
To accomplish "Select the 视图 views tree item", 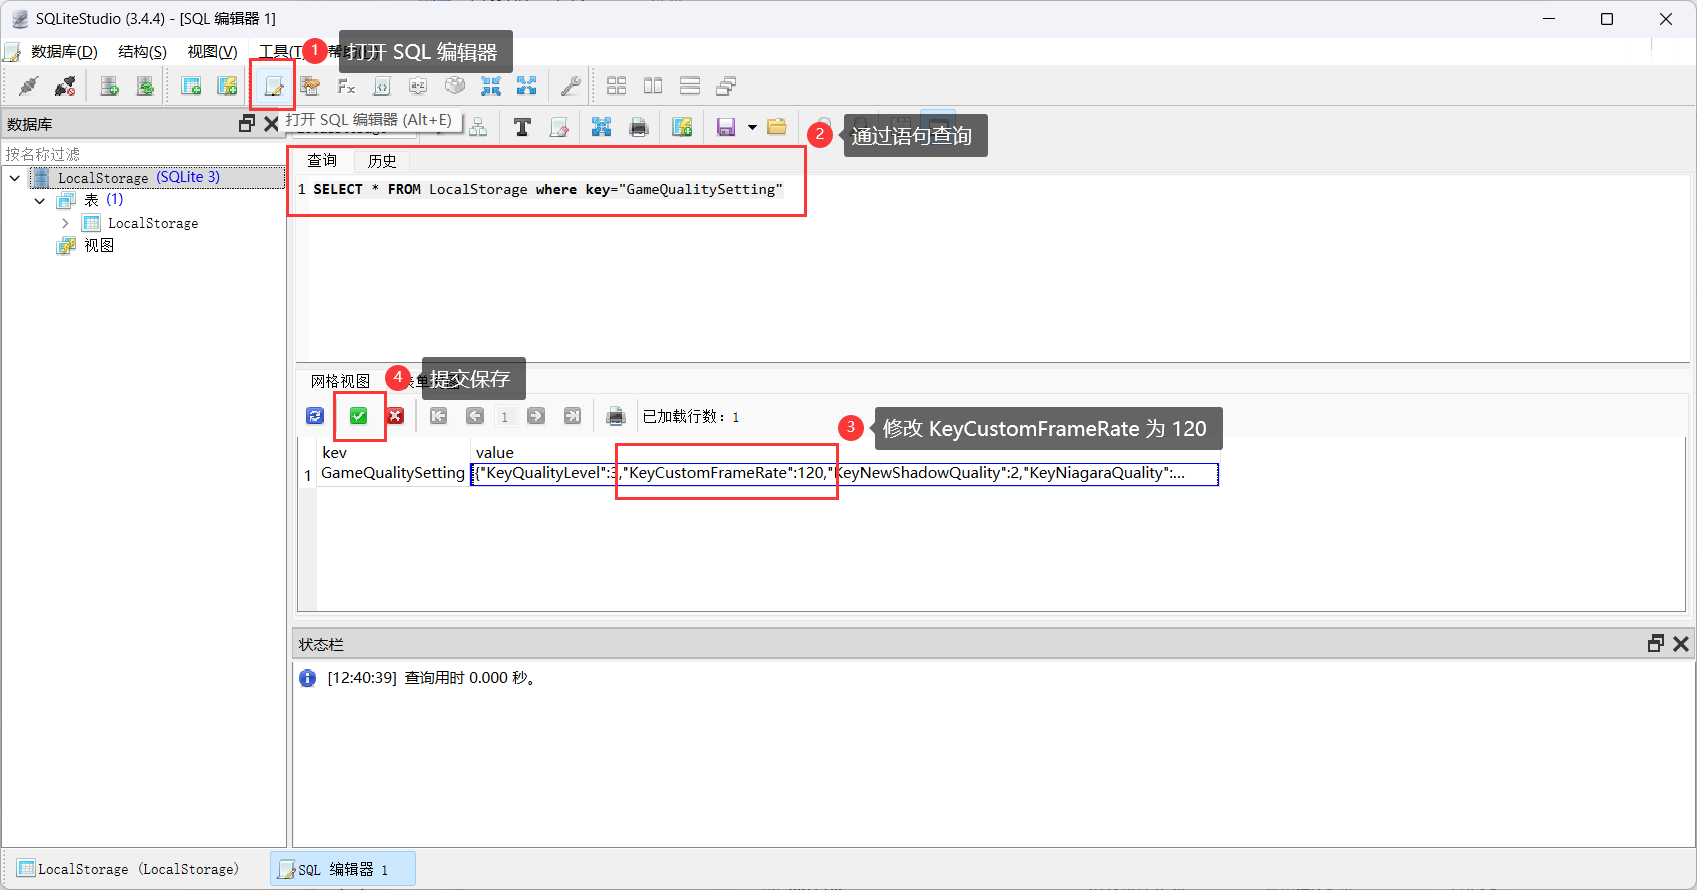I will click(x=99, y=245).
